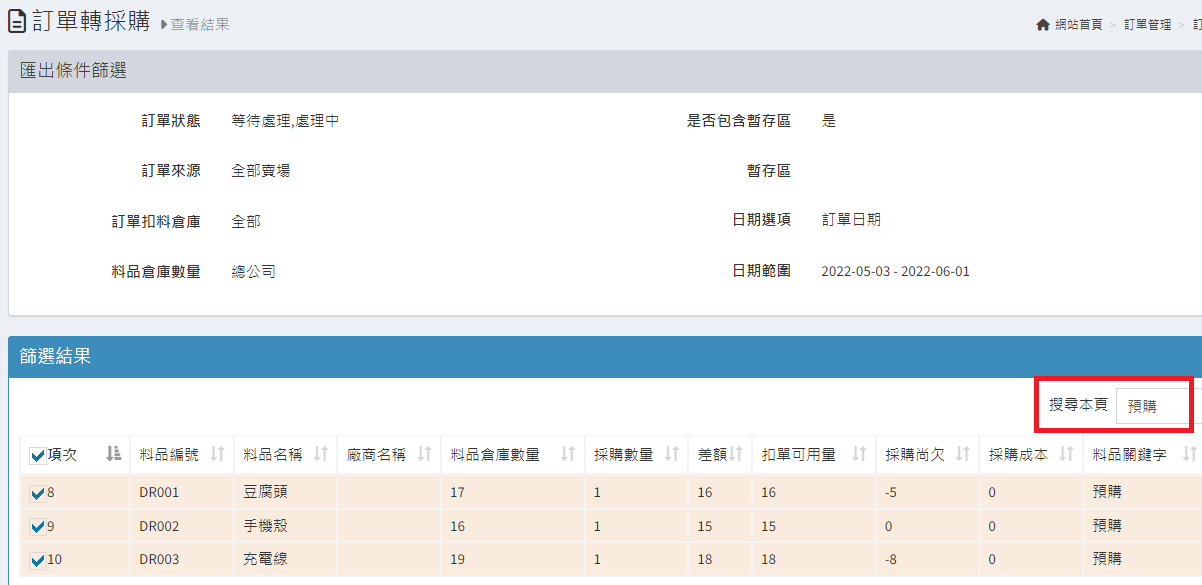The width and height of the screenshot is (1202, 585).
Task: Click the home icon in breadcrumb
Action: pyautogui.click(x=1043, y=24)
